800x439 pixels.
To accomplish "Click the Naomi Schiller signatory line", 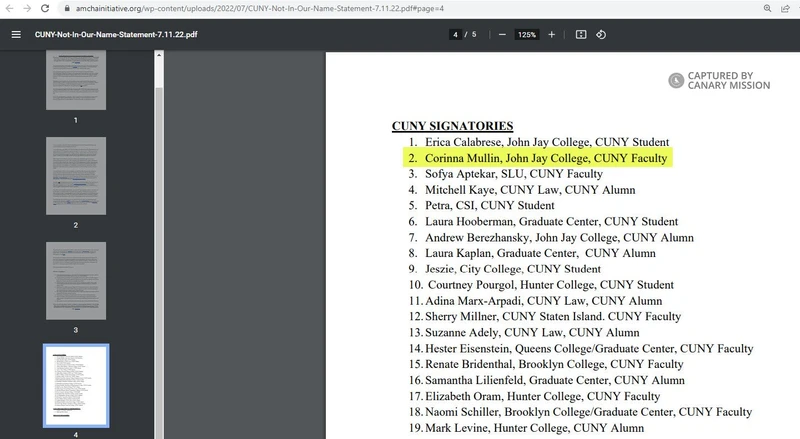I will click(x=581, y=412).
